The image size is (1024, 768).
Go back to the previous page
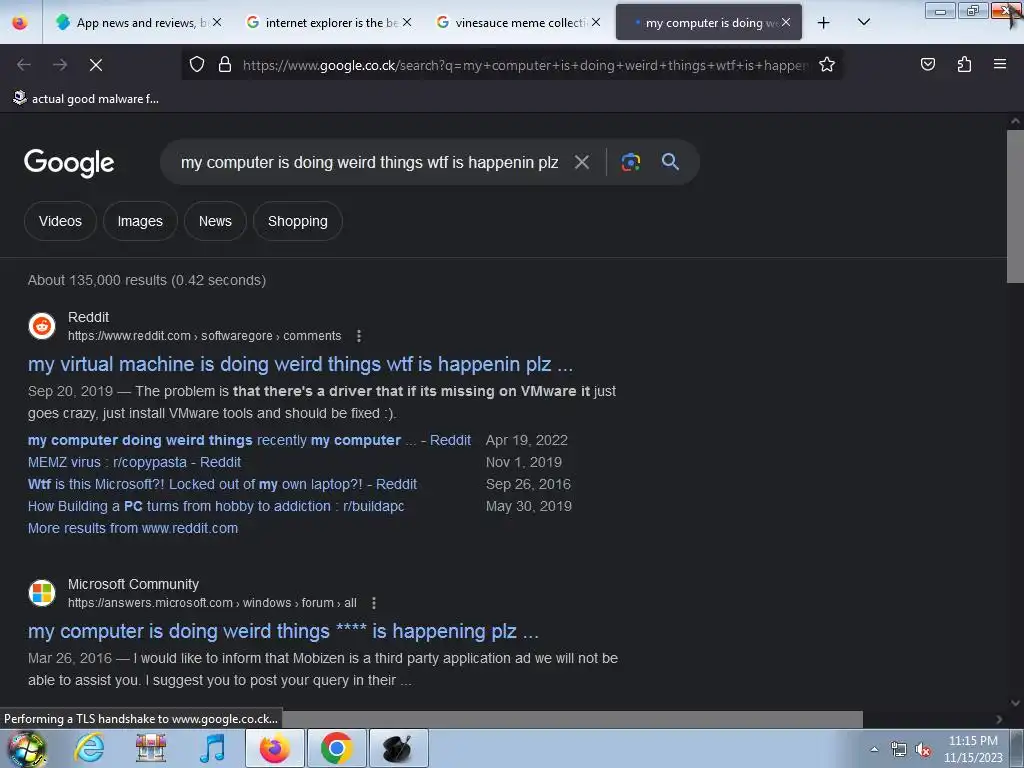coord(24,65)
